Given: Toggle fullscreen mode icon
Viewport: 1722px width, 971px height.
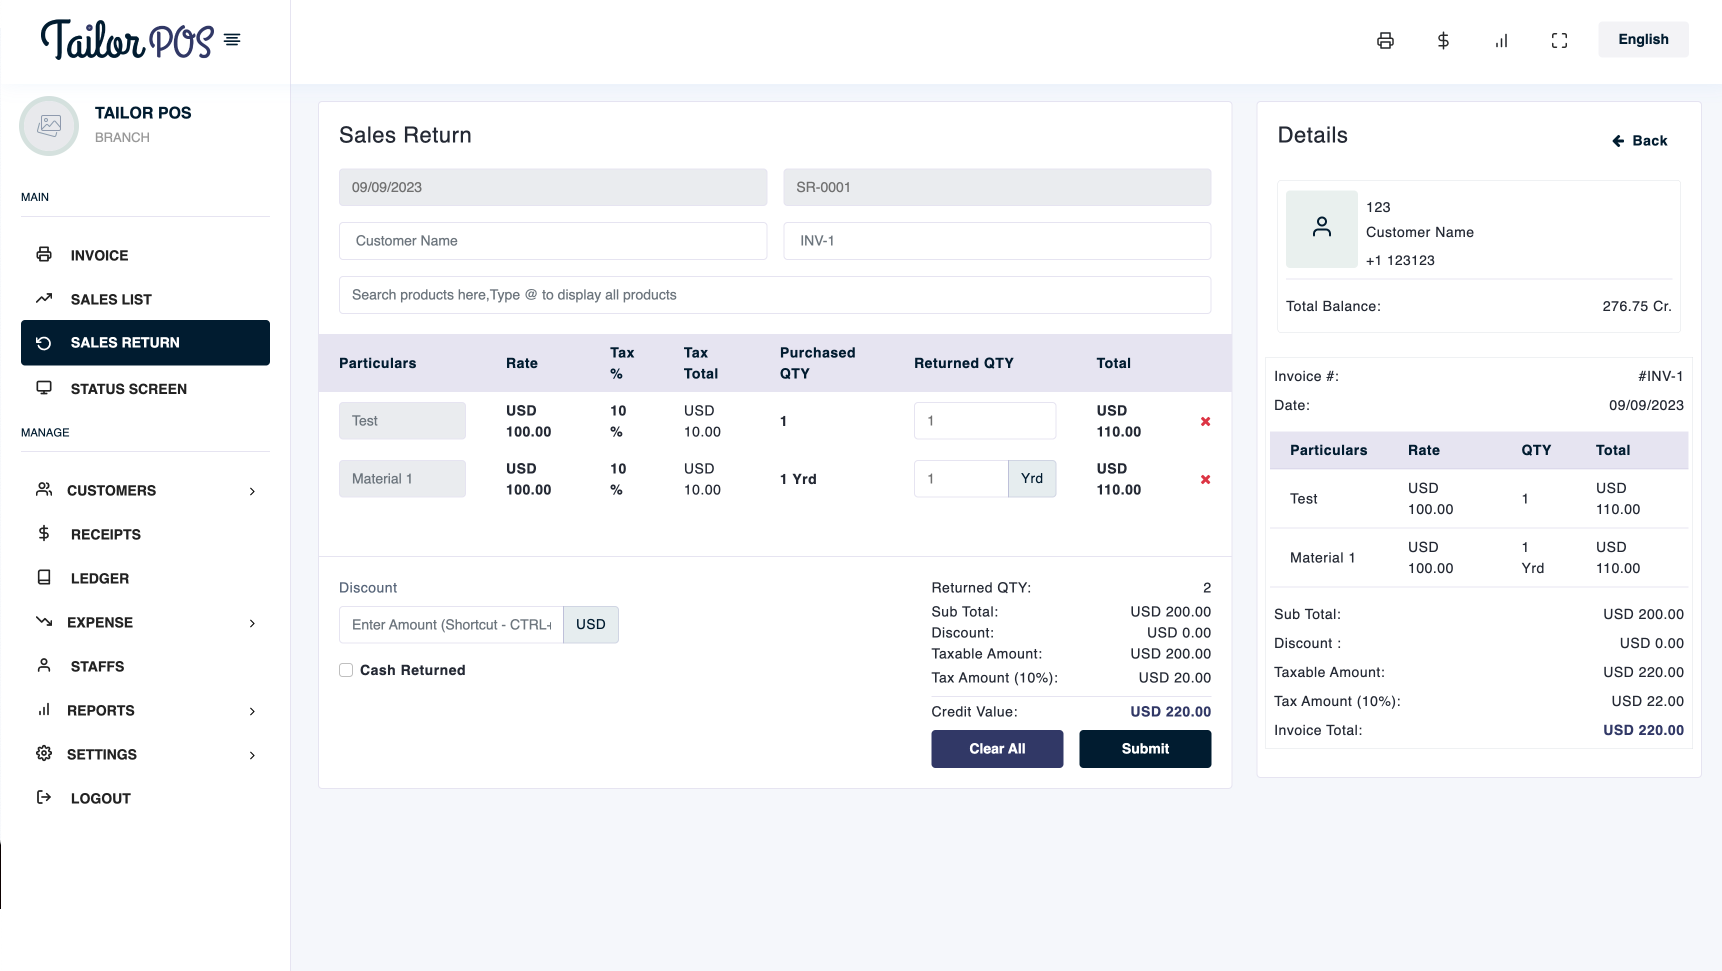Looking at the screenshot, I should point(1559,41).
